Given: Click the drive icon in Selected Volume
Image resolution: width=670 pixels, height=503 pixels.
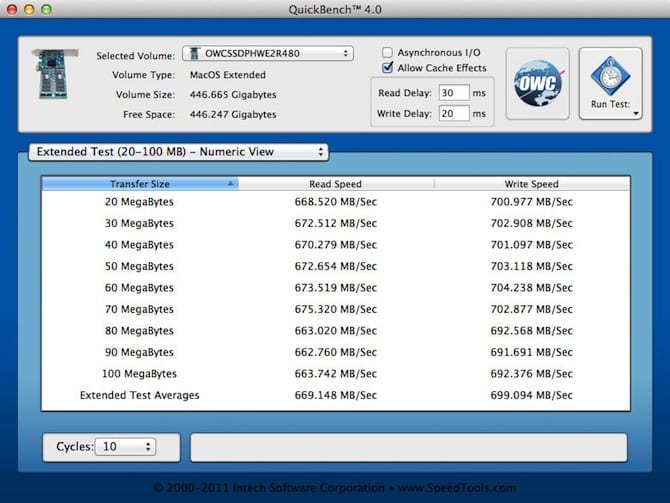Looking at the screenshot, I should [194, 54].
